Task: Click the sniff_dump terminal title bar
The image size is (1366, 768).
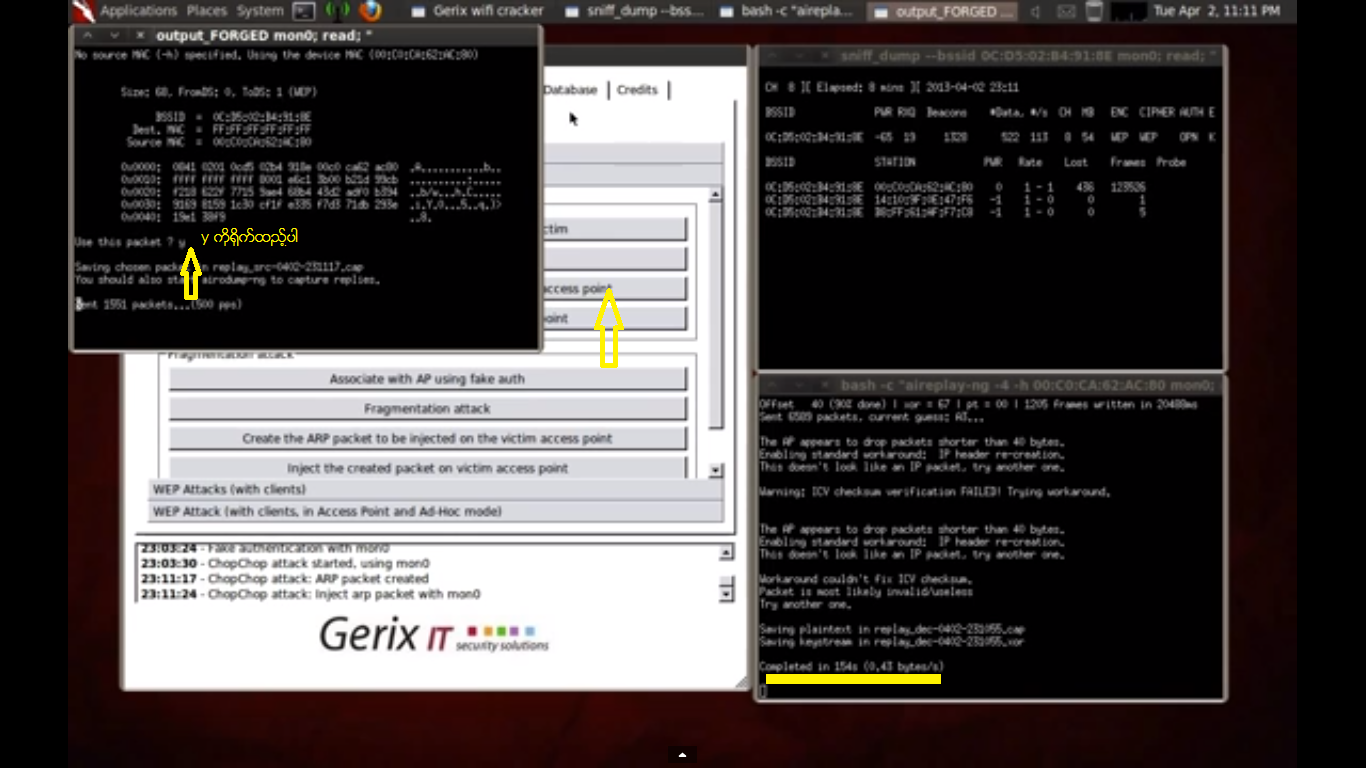Action: (990, 56)
